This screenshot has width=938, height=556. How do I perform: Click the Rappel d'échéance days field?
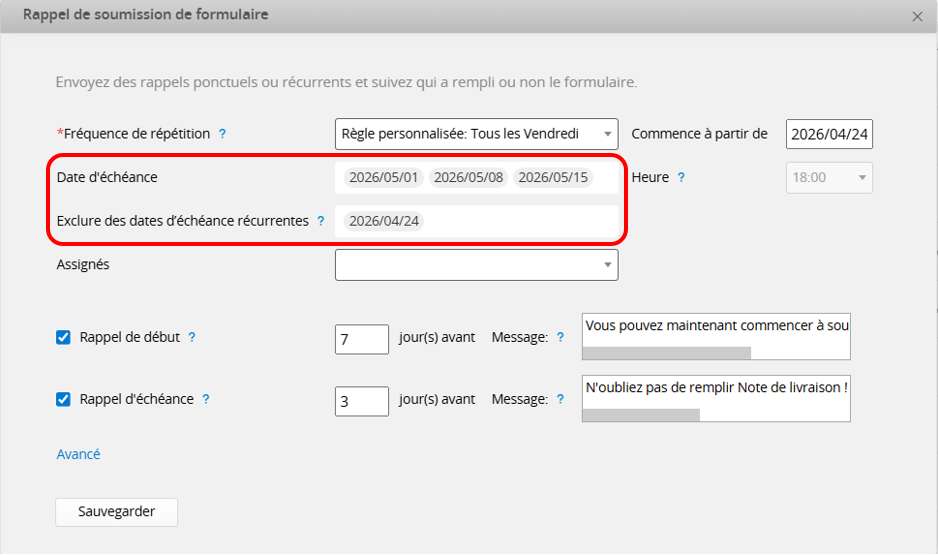pyautogui.click(x=361, y=401)
